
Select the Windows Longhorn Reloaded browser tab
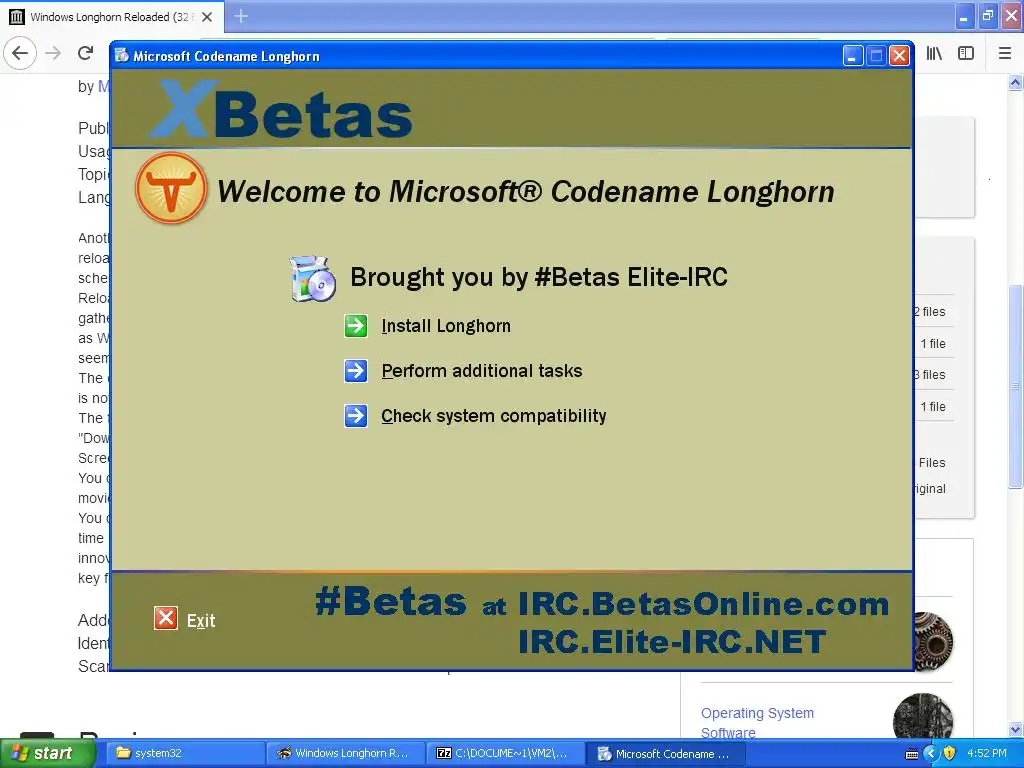(x=111, y=17)
